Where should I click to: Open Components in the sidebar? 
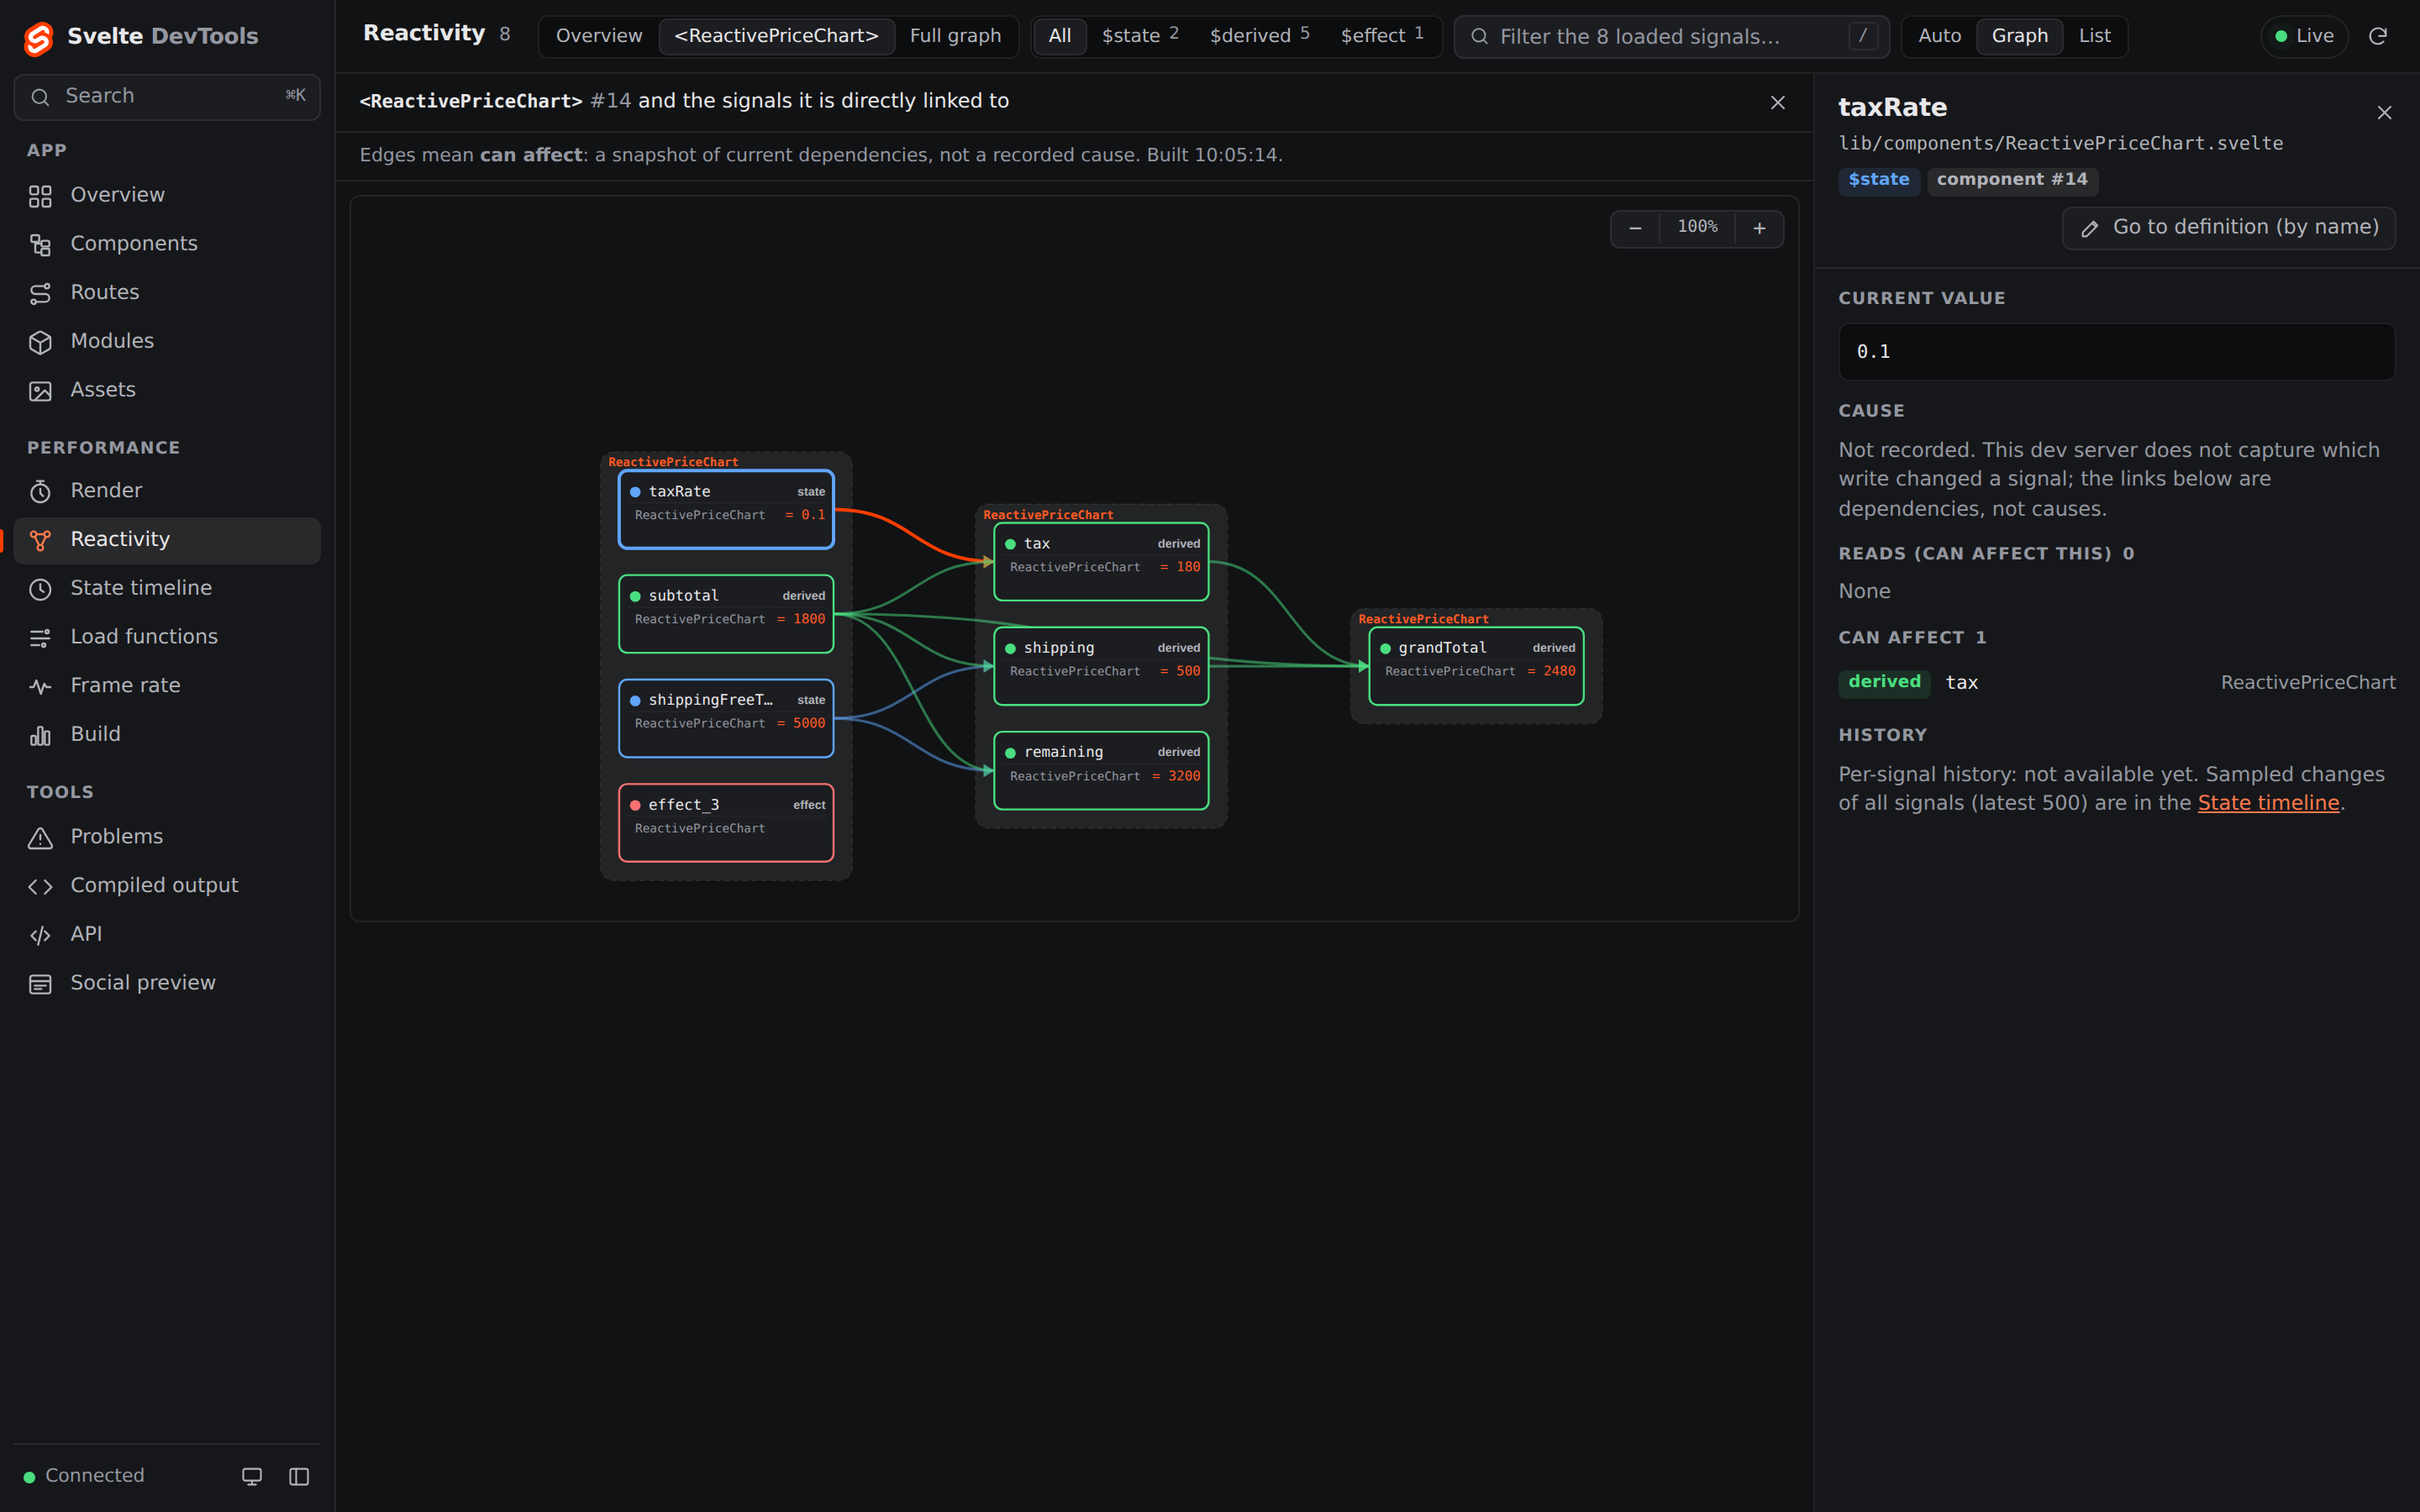click(167, 244)
